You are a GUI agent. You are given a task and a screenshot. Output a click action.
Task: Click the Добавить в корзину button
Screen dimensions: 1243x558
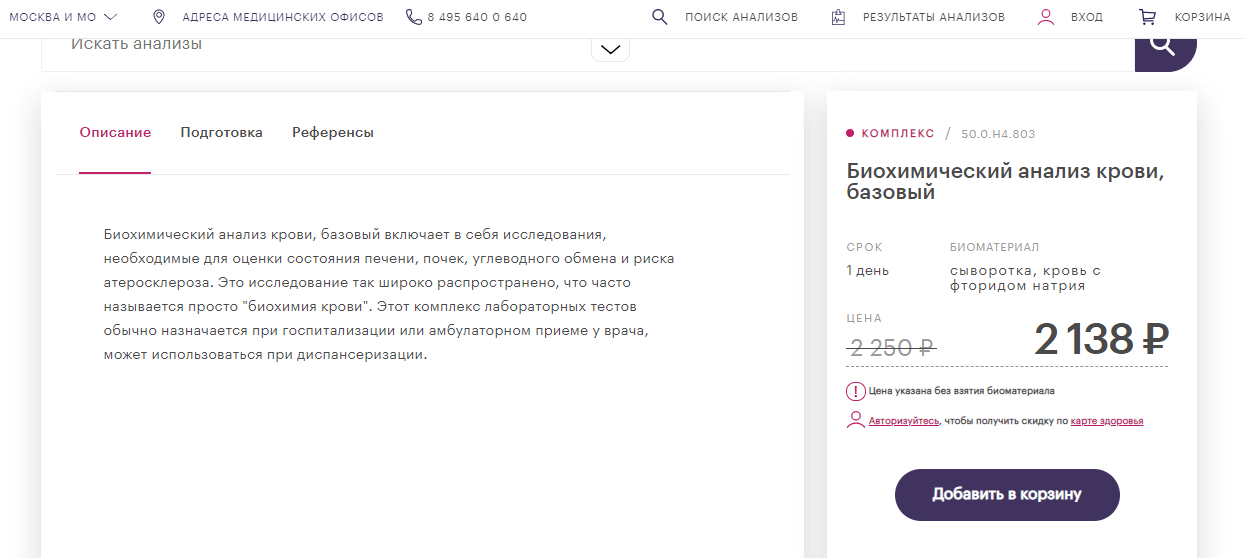coord(1006,494)
